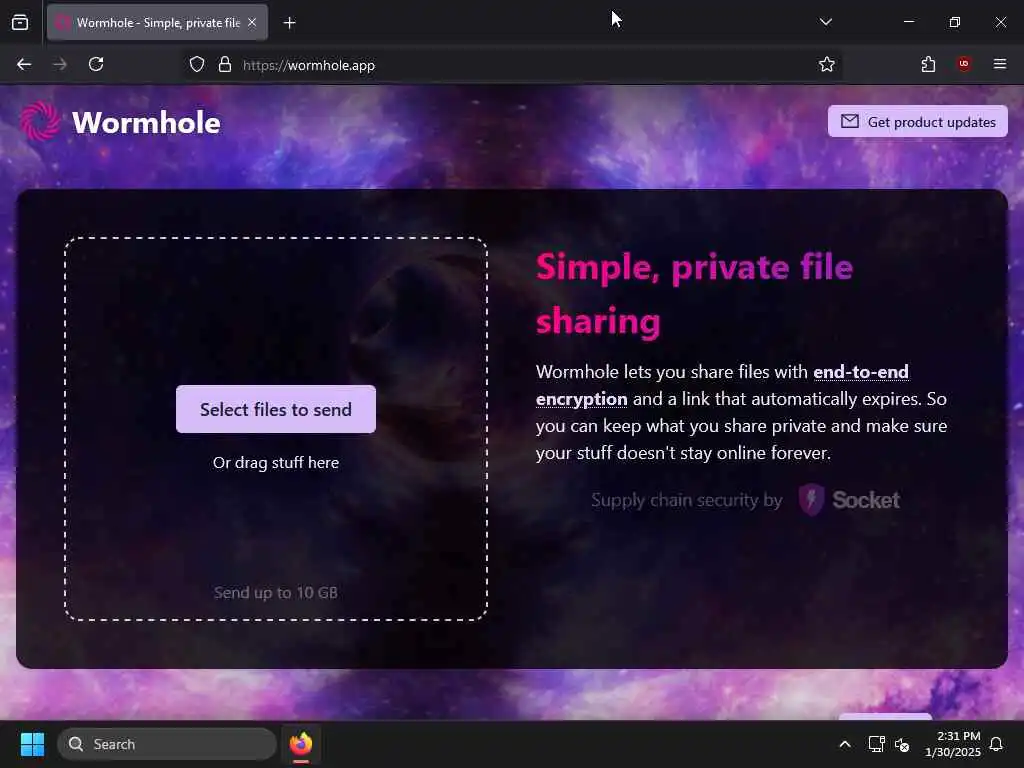Click Select files to send button
1024x768 pixels.
pos(276,409)
